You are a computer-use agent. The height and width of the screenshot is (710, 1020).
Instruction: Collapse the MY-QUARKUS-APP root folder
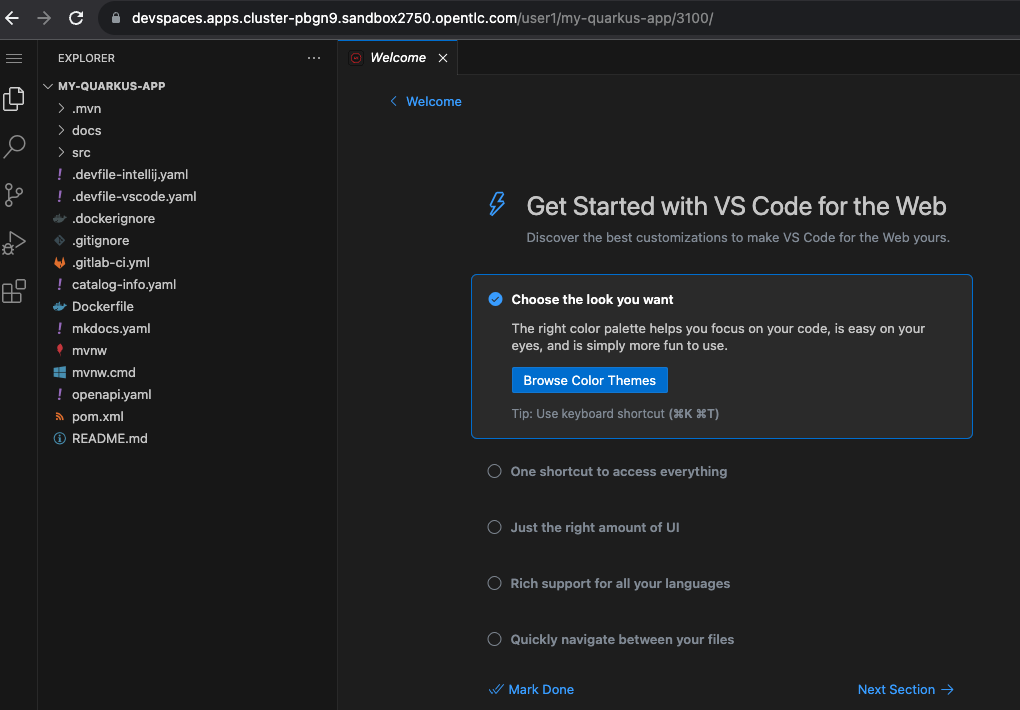[x=111, y=86]
